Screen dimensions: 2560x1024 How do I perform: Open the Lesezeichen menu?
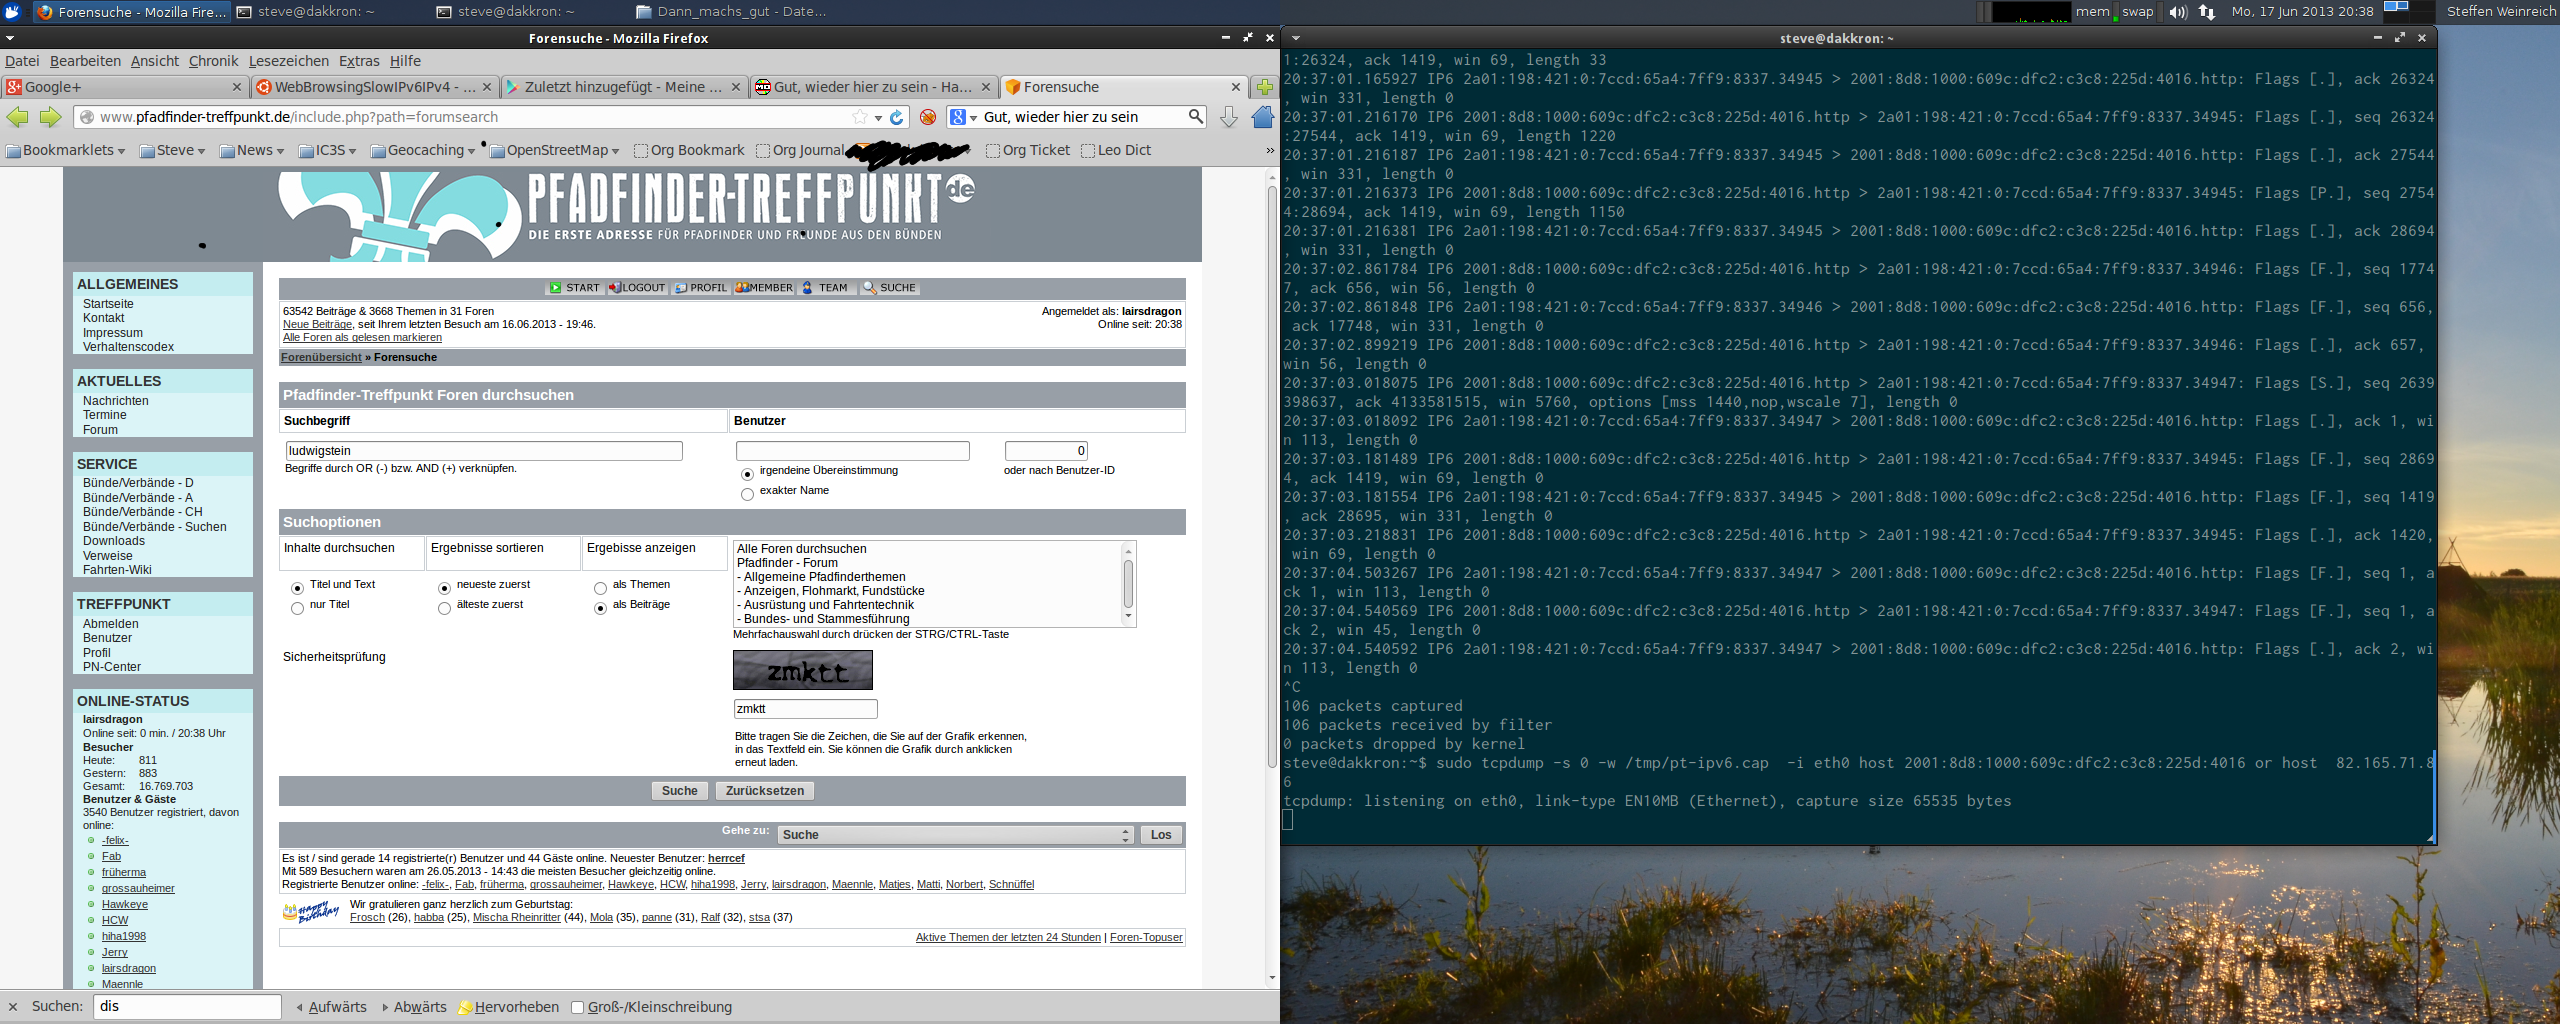click(288, 61)
